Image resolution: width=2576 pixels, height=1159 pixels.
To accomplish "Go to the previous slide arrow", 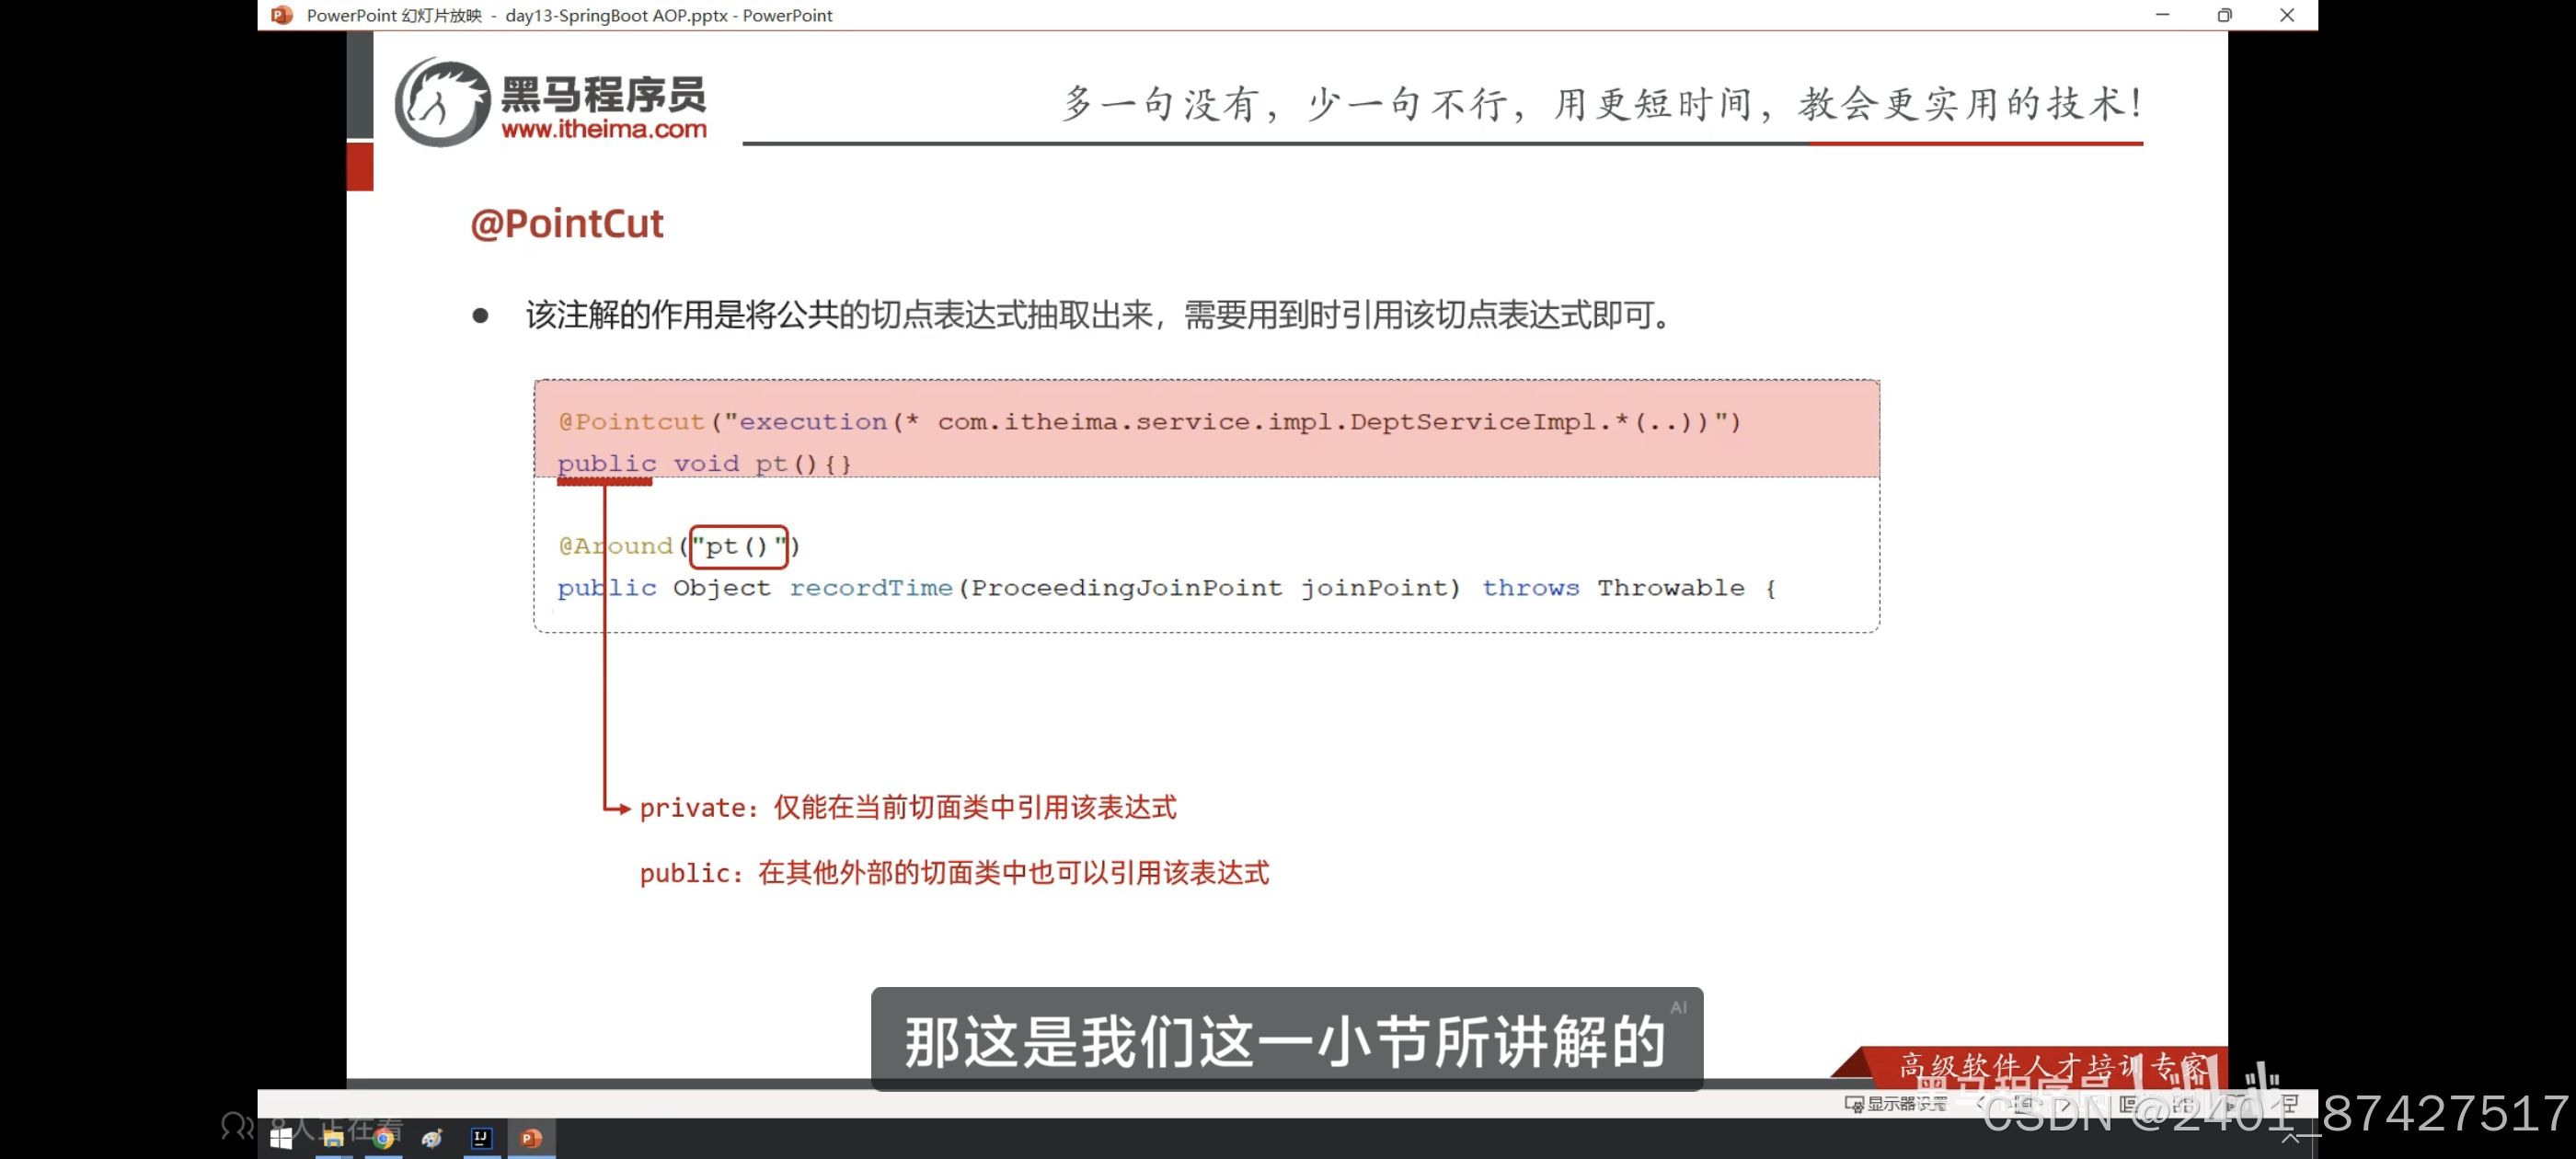I will 1980,1104.
